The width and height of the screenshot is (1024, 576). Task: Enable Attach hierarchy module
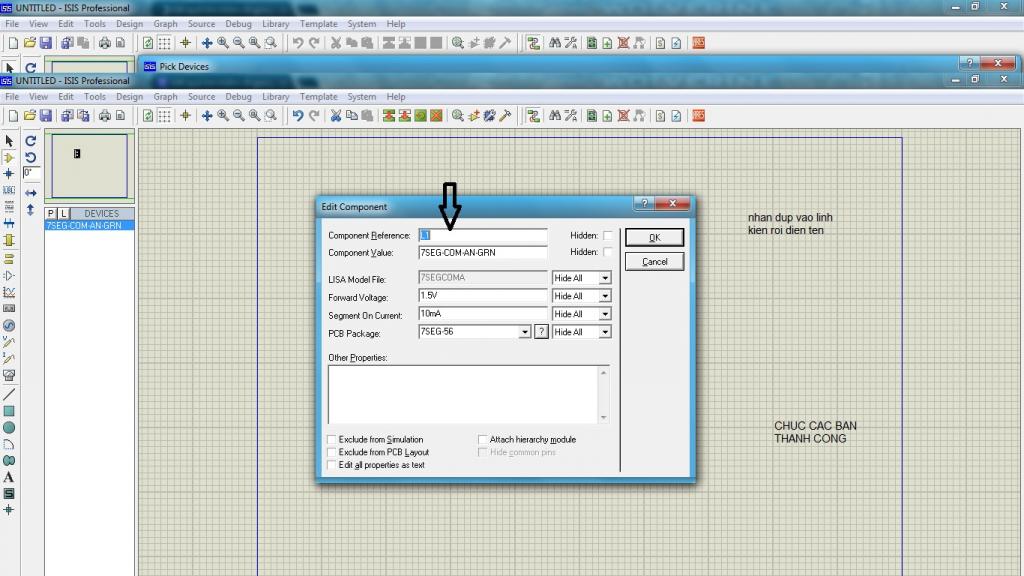pyautogui.click(x=483, y=440)
